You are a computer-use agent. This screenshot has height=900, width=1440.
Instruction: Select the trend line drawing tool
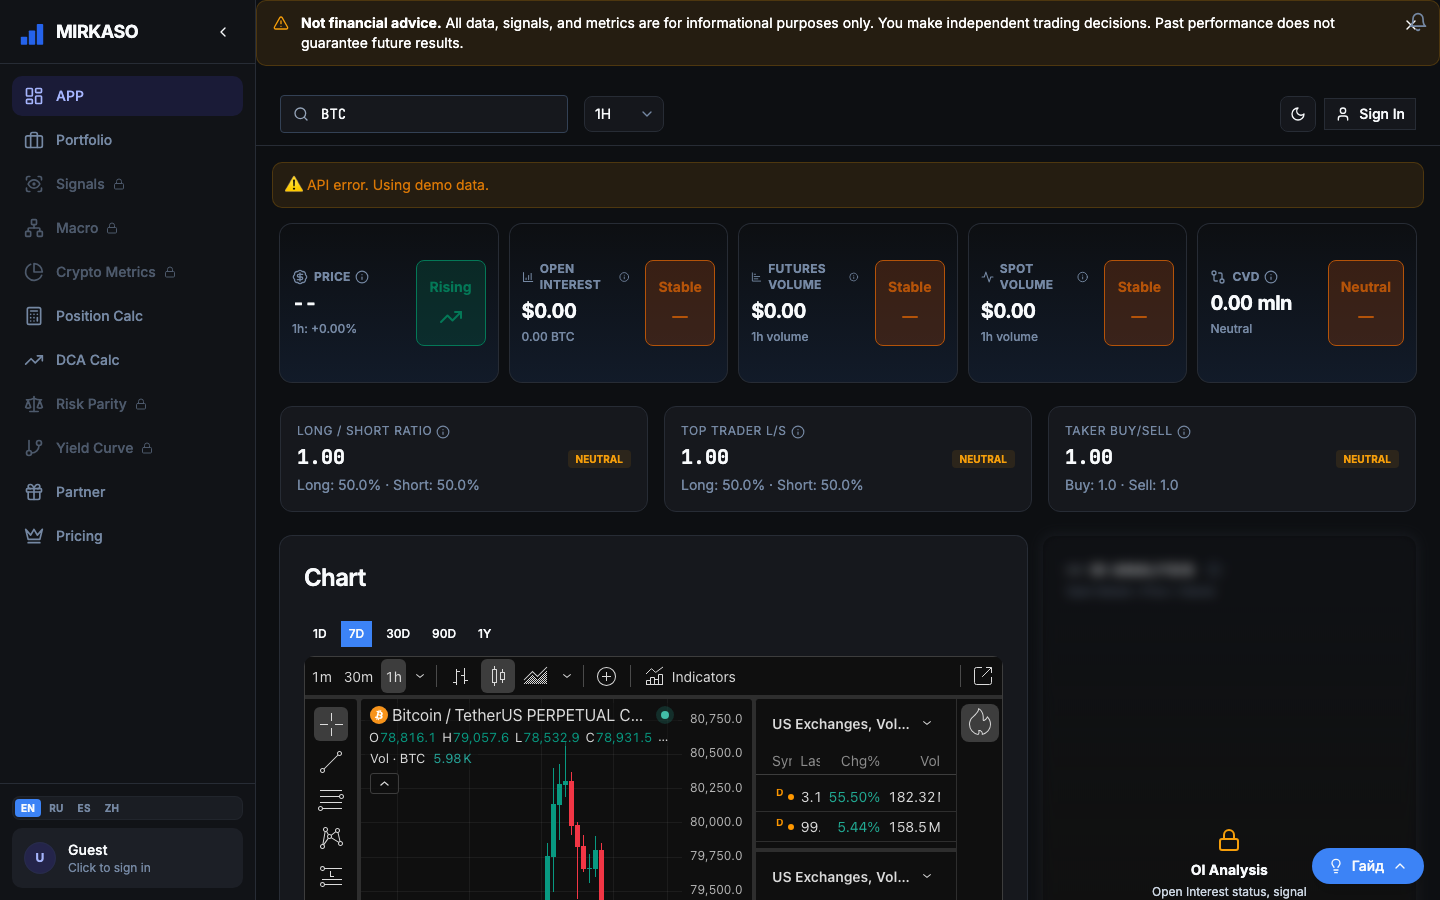coord(331,762)
